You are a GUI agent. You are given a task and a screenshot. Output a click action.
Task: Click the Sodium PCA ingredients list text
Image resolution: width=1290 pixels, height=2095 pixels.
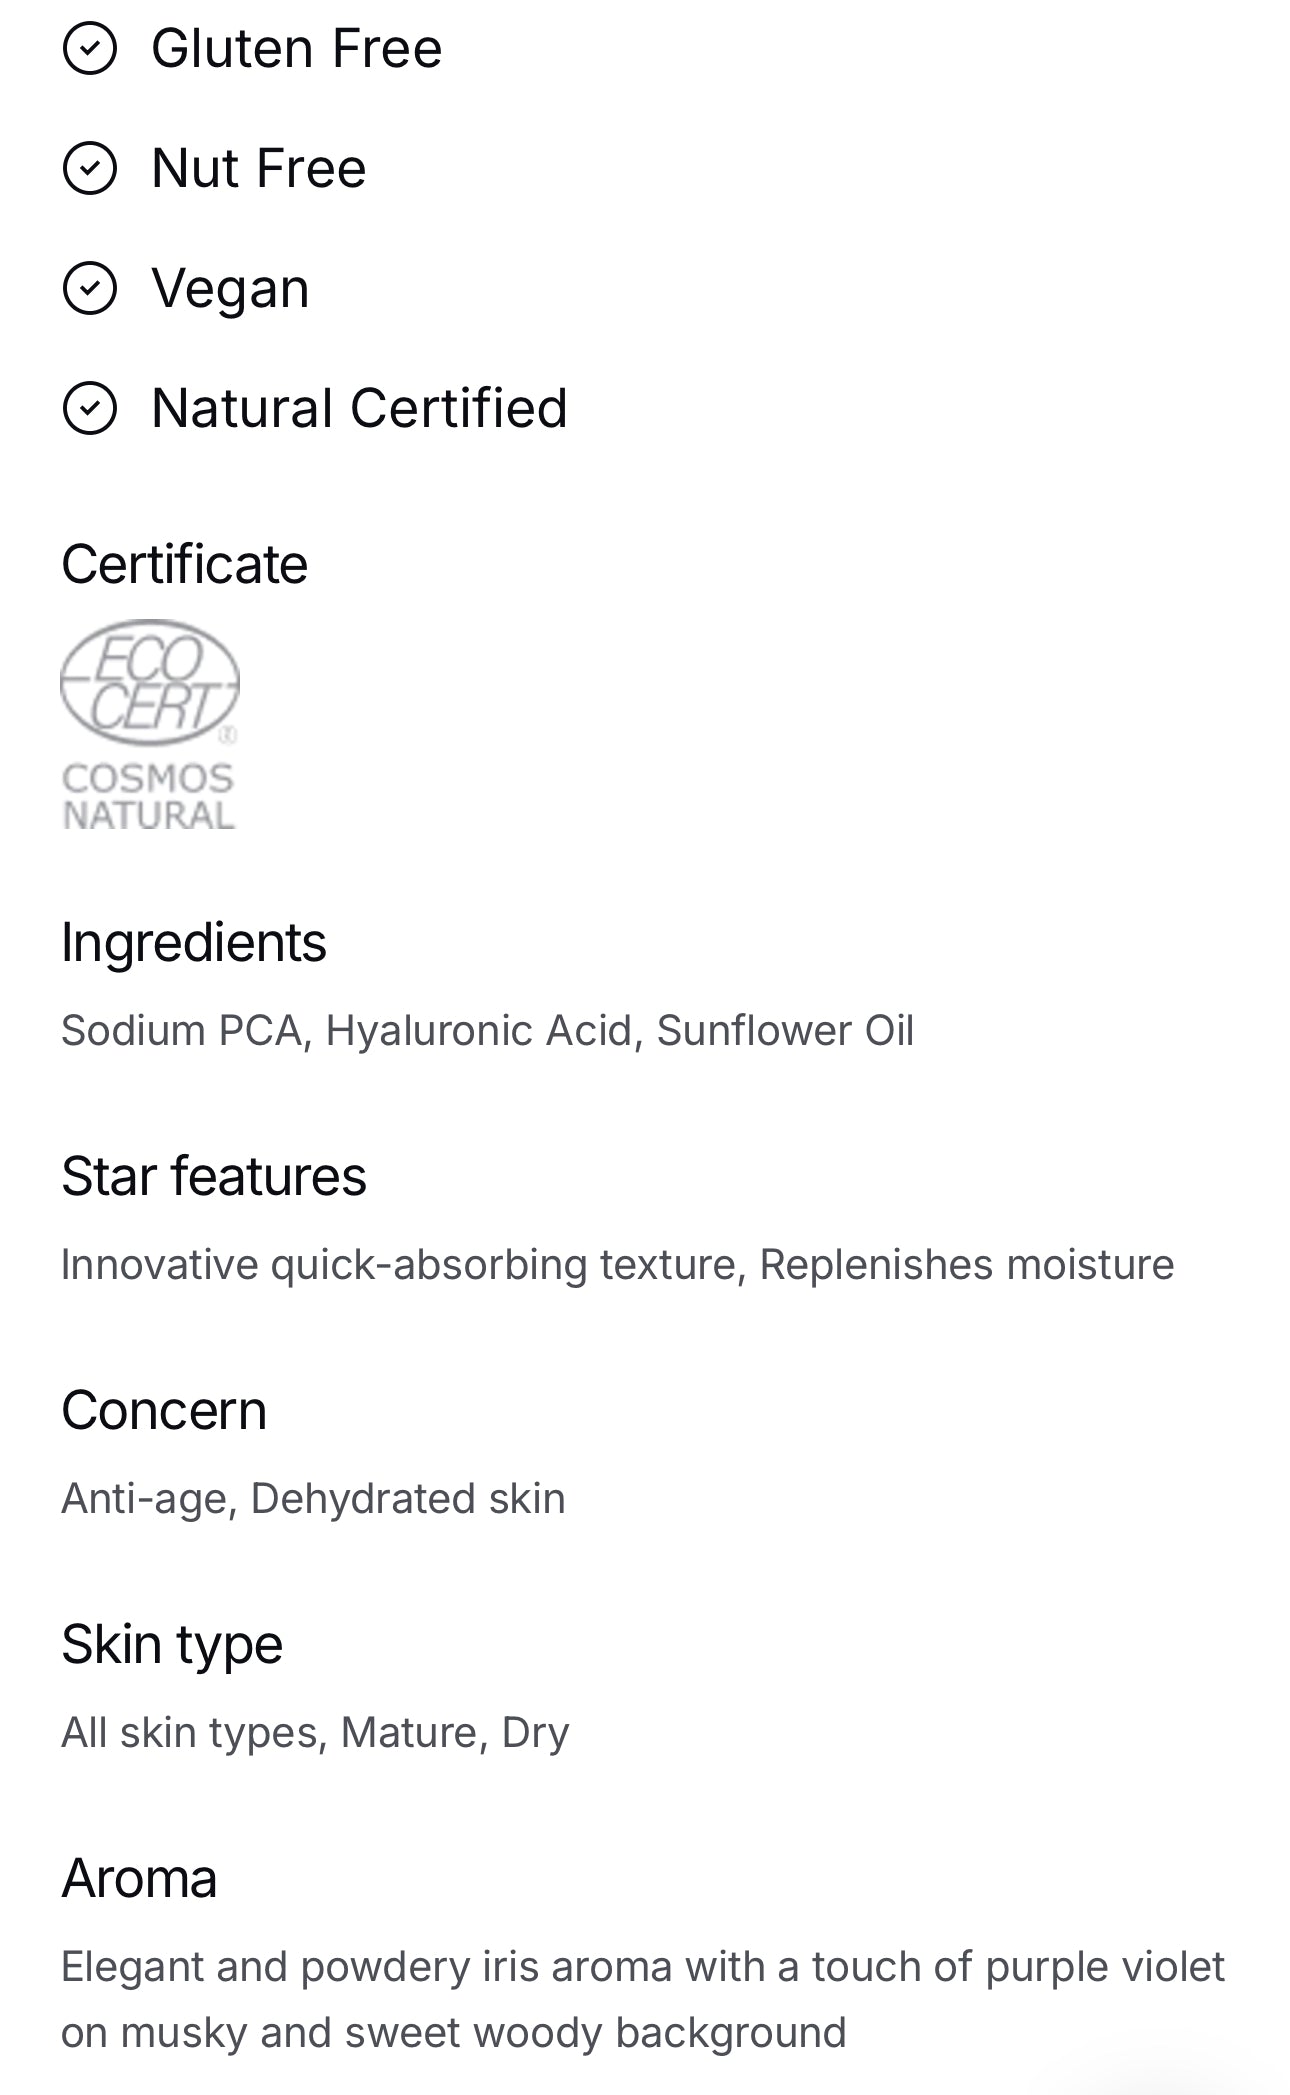pyautogui.click(x=487, y=1031)
